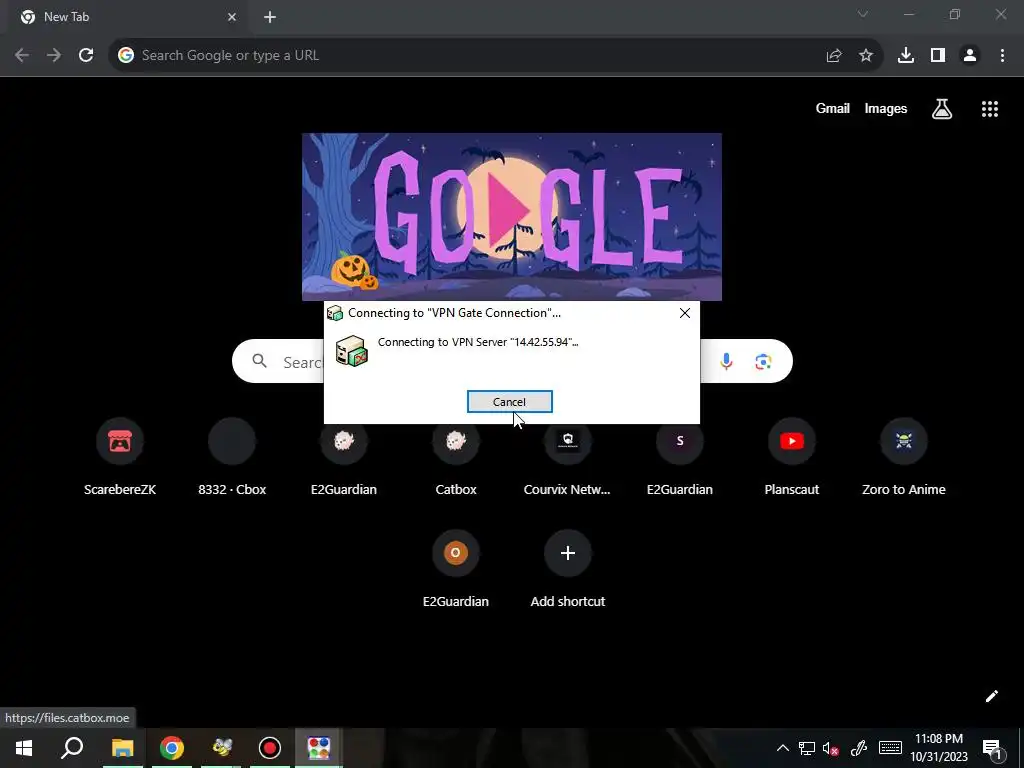Share this page icon in address bar
Viewport: 1024px width, 768px height.
(834, 56)
